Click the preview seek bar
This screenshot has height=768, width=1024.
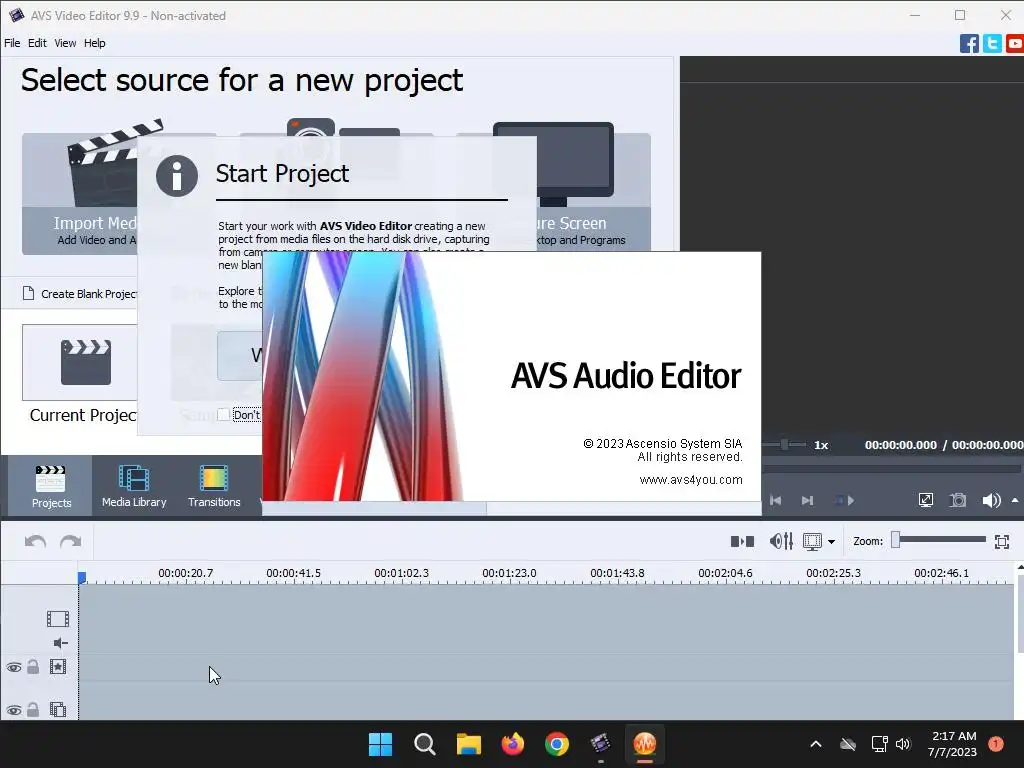[x=891, y=468]
